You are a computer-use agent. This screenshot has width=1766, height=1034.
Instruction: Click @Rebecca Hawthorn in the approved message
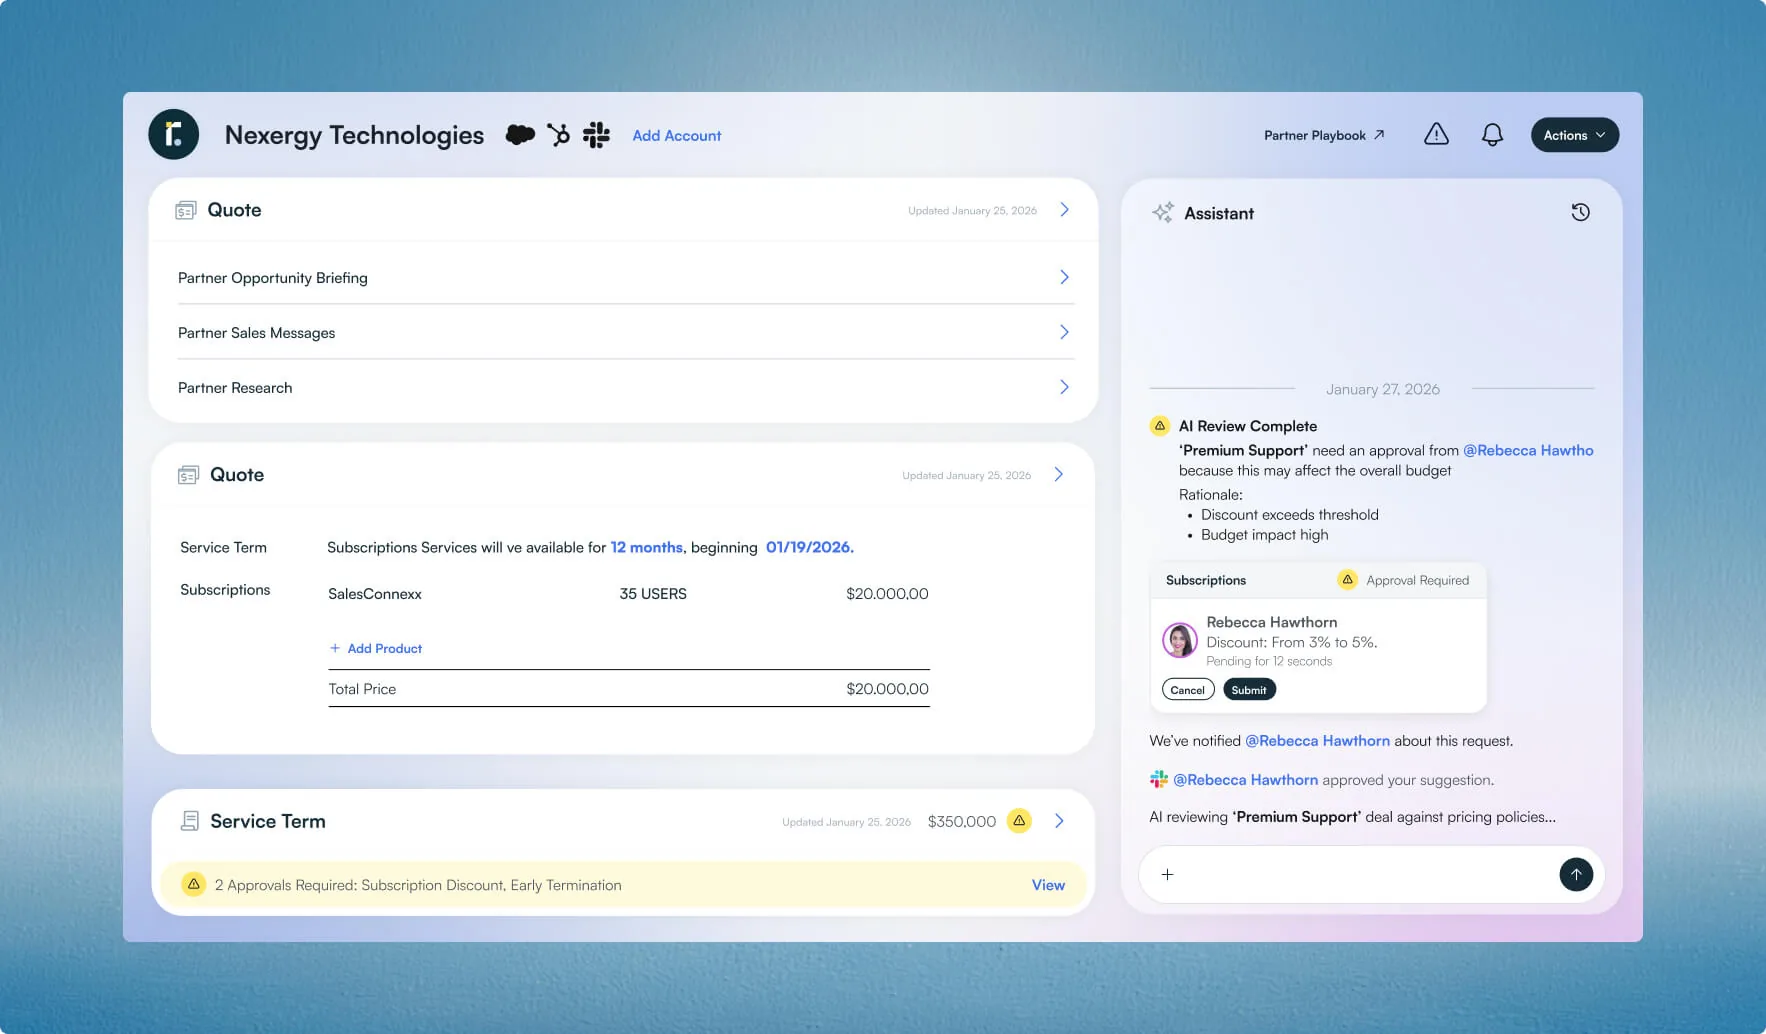click(1245, 780)
